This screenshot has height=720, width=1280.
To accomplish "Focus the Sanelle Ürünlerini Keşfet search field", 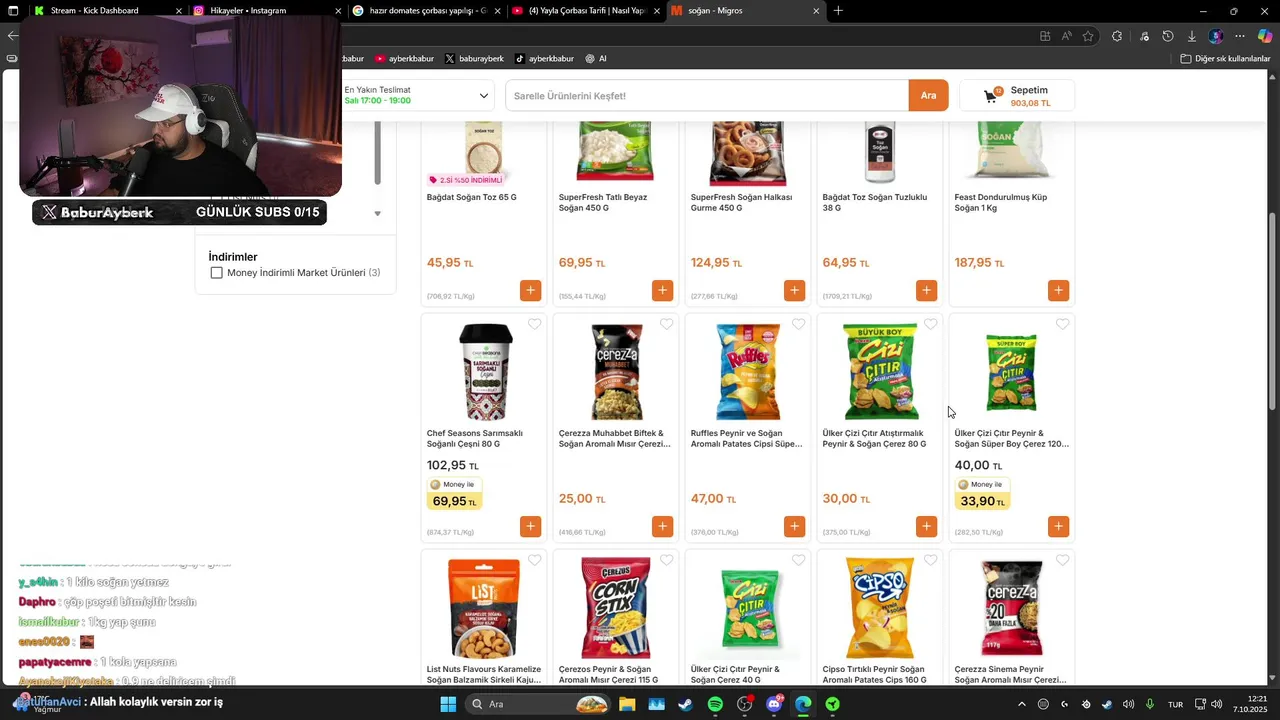I will point(707,96).
